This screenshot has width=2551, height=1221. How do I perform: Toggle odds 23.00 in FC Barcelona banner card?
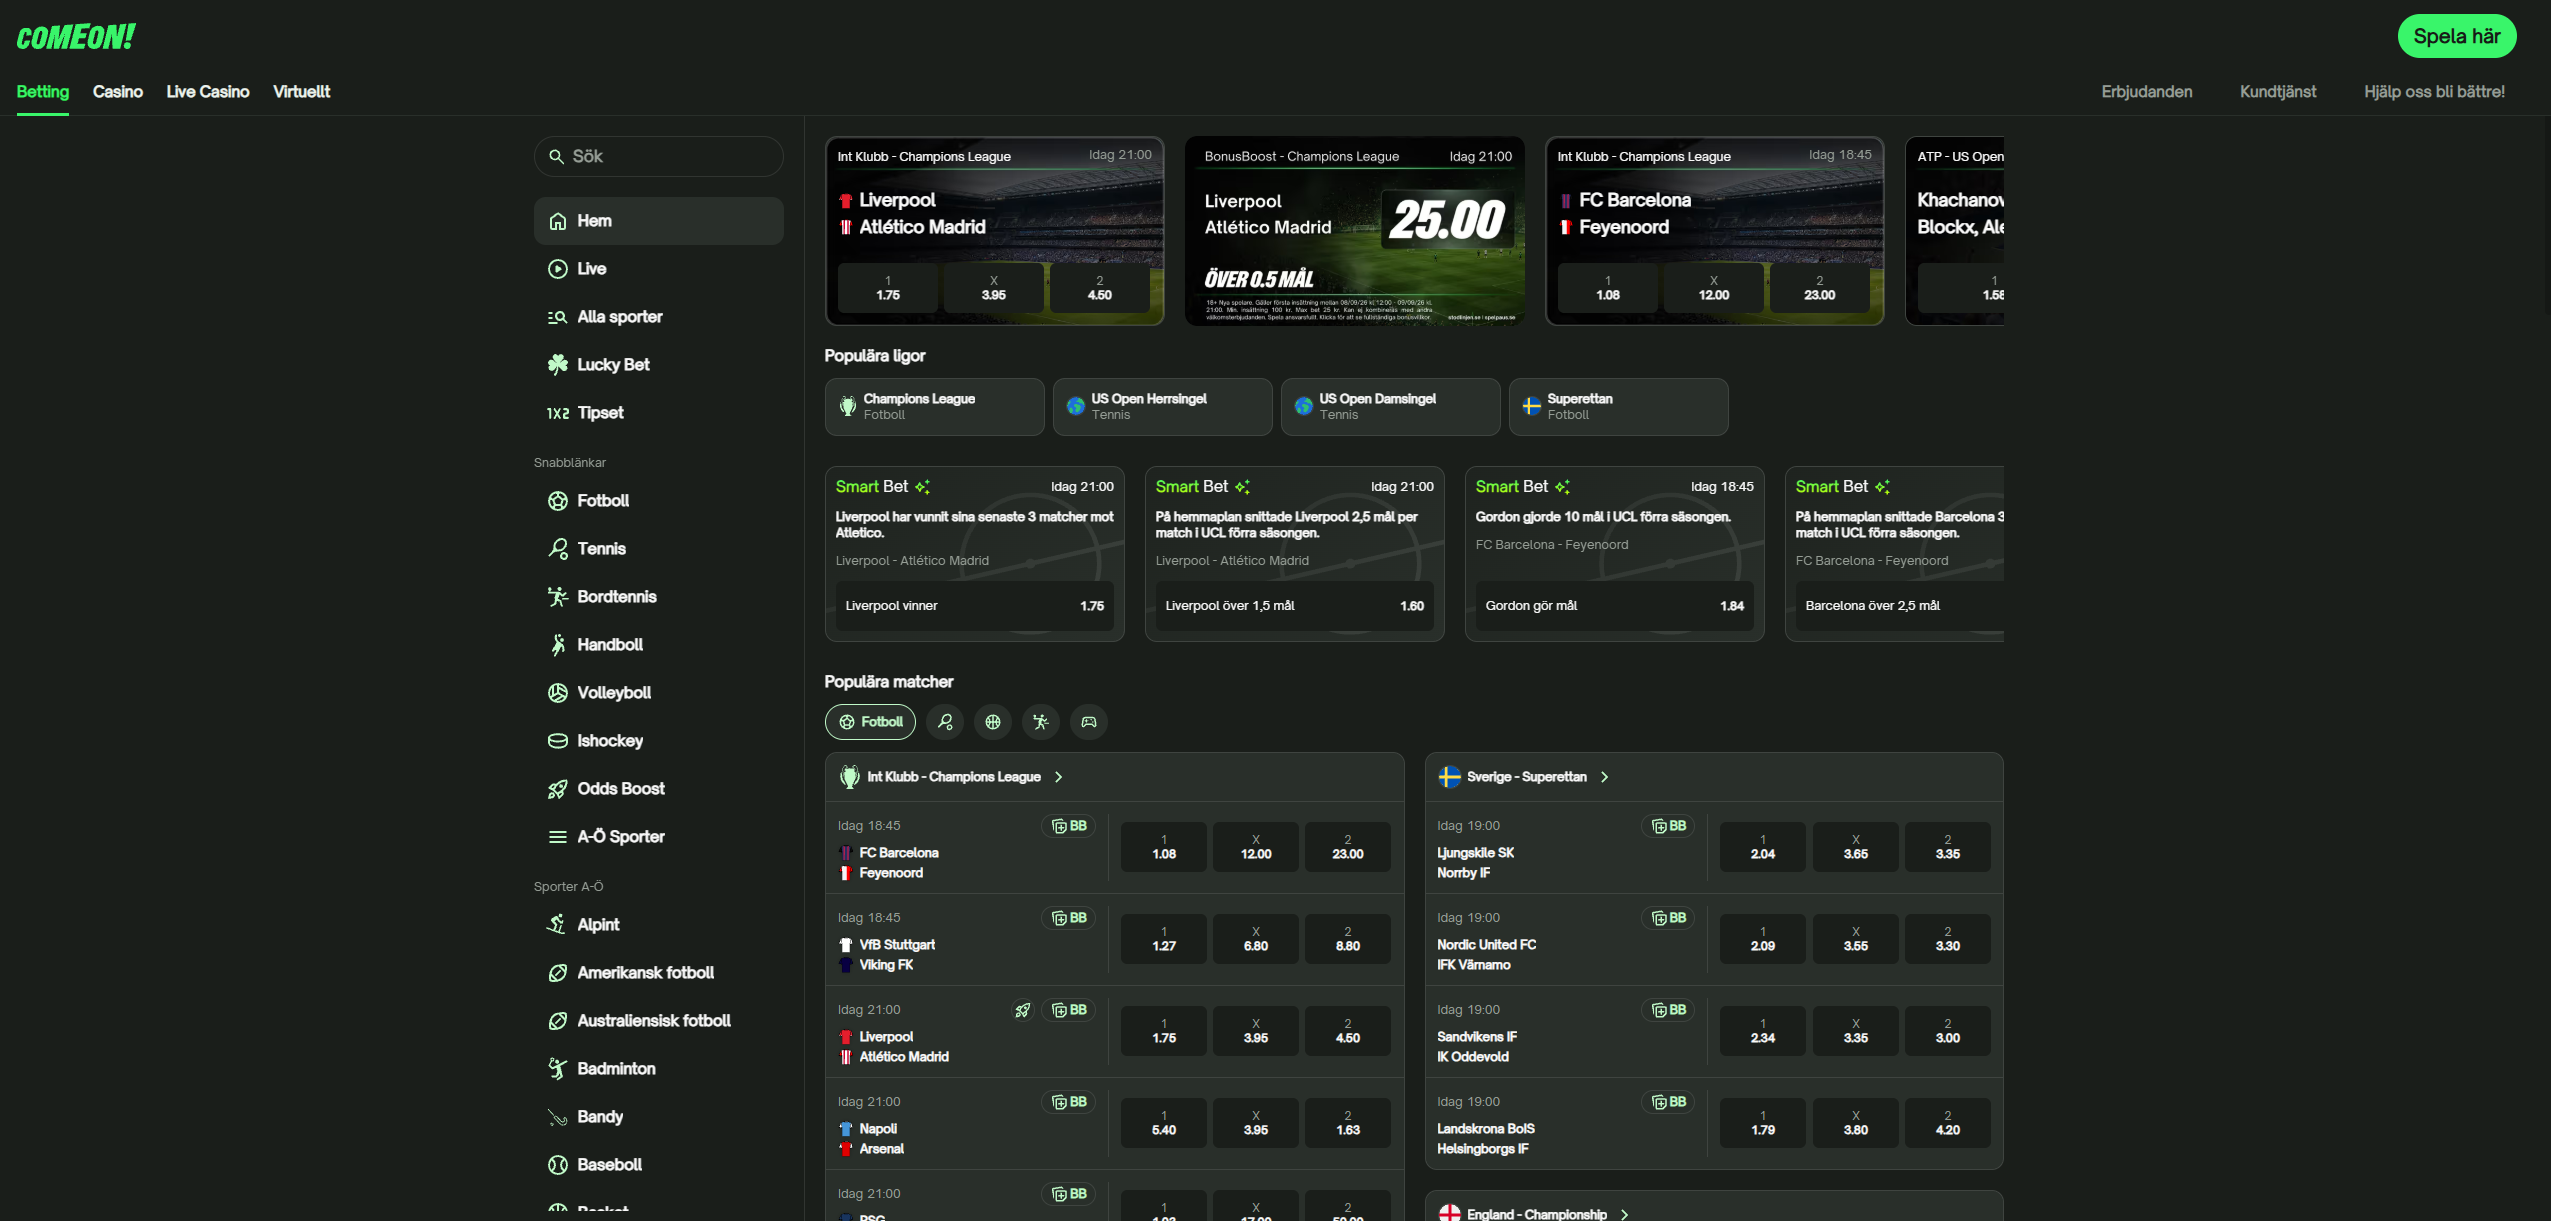click(x=1820, y=288)
